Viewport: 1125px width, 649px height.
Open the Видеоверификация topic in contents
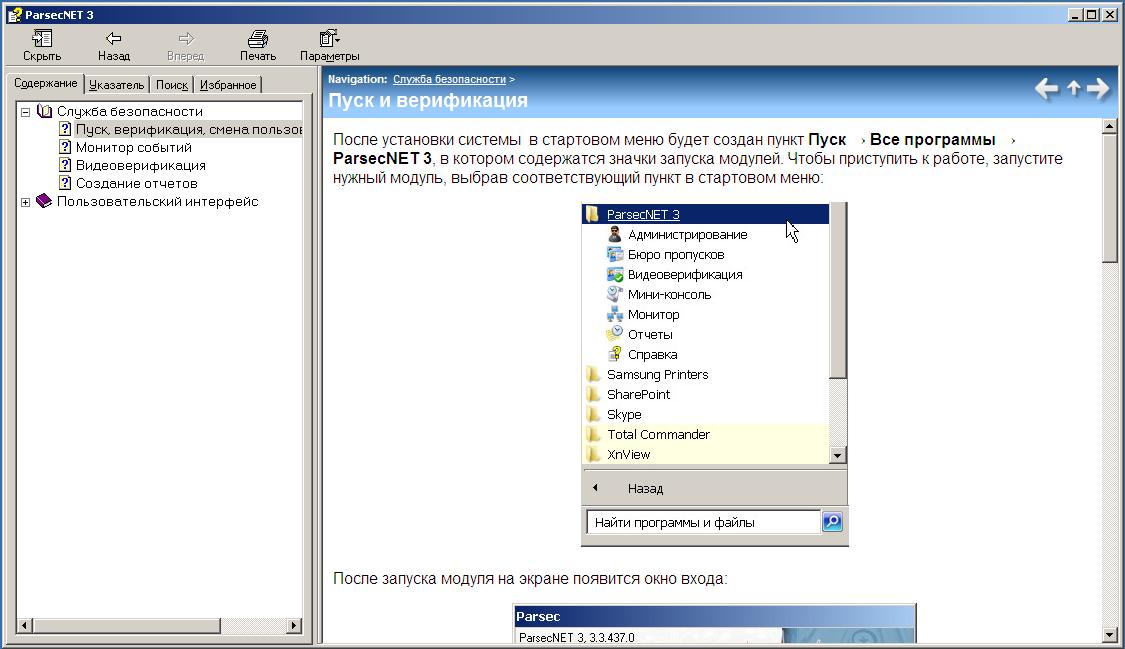141,166
